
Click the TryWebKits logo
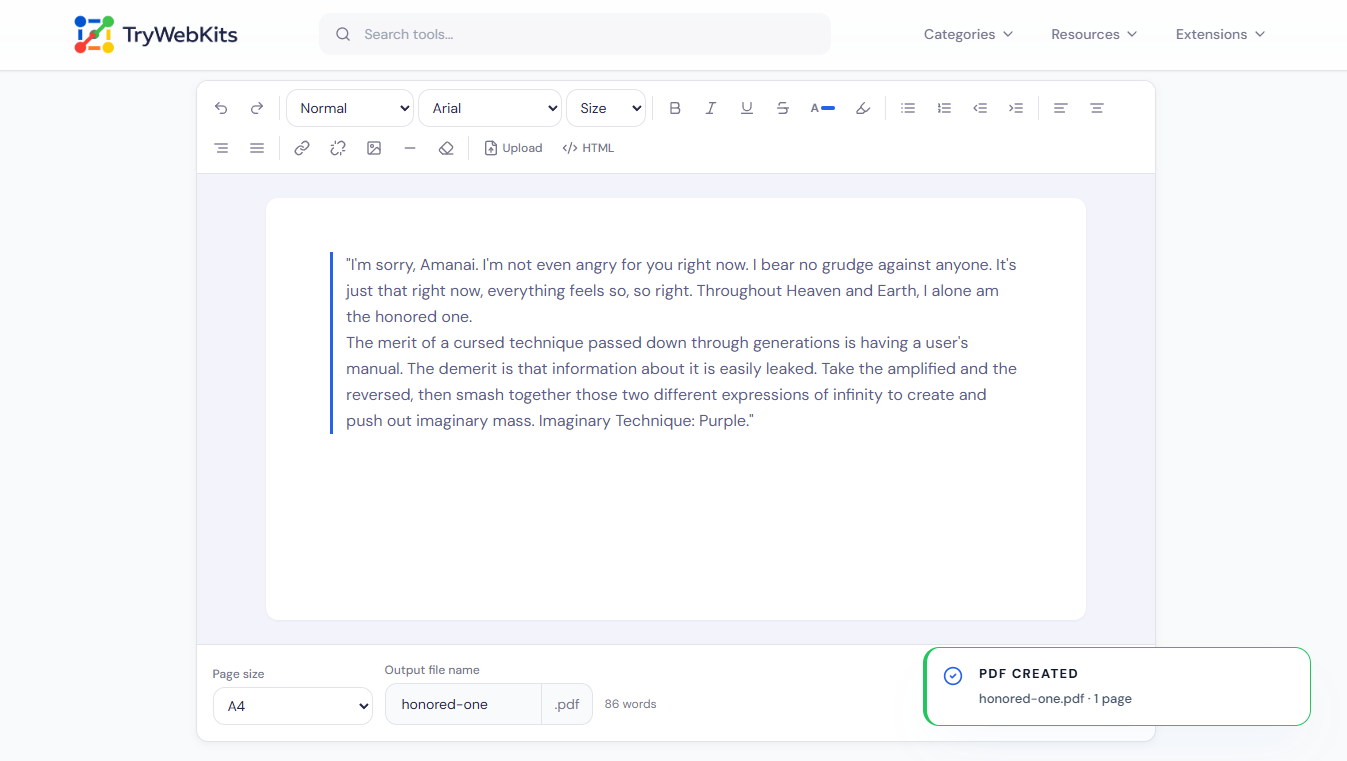[156, 35]
